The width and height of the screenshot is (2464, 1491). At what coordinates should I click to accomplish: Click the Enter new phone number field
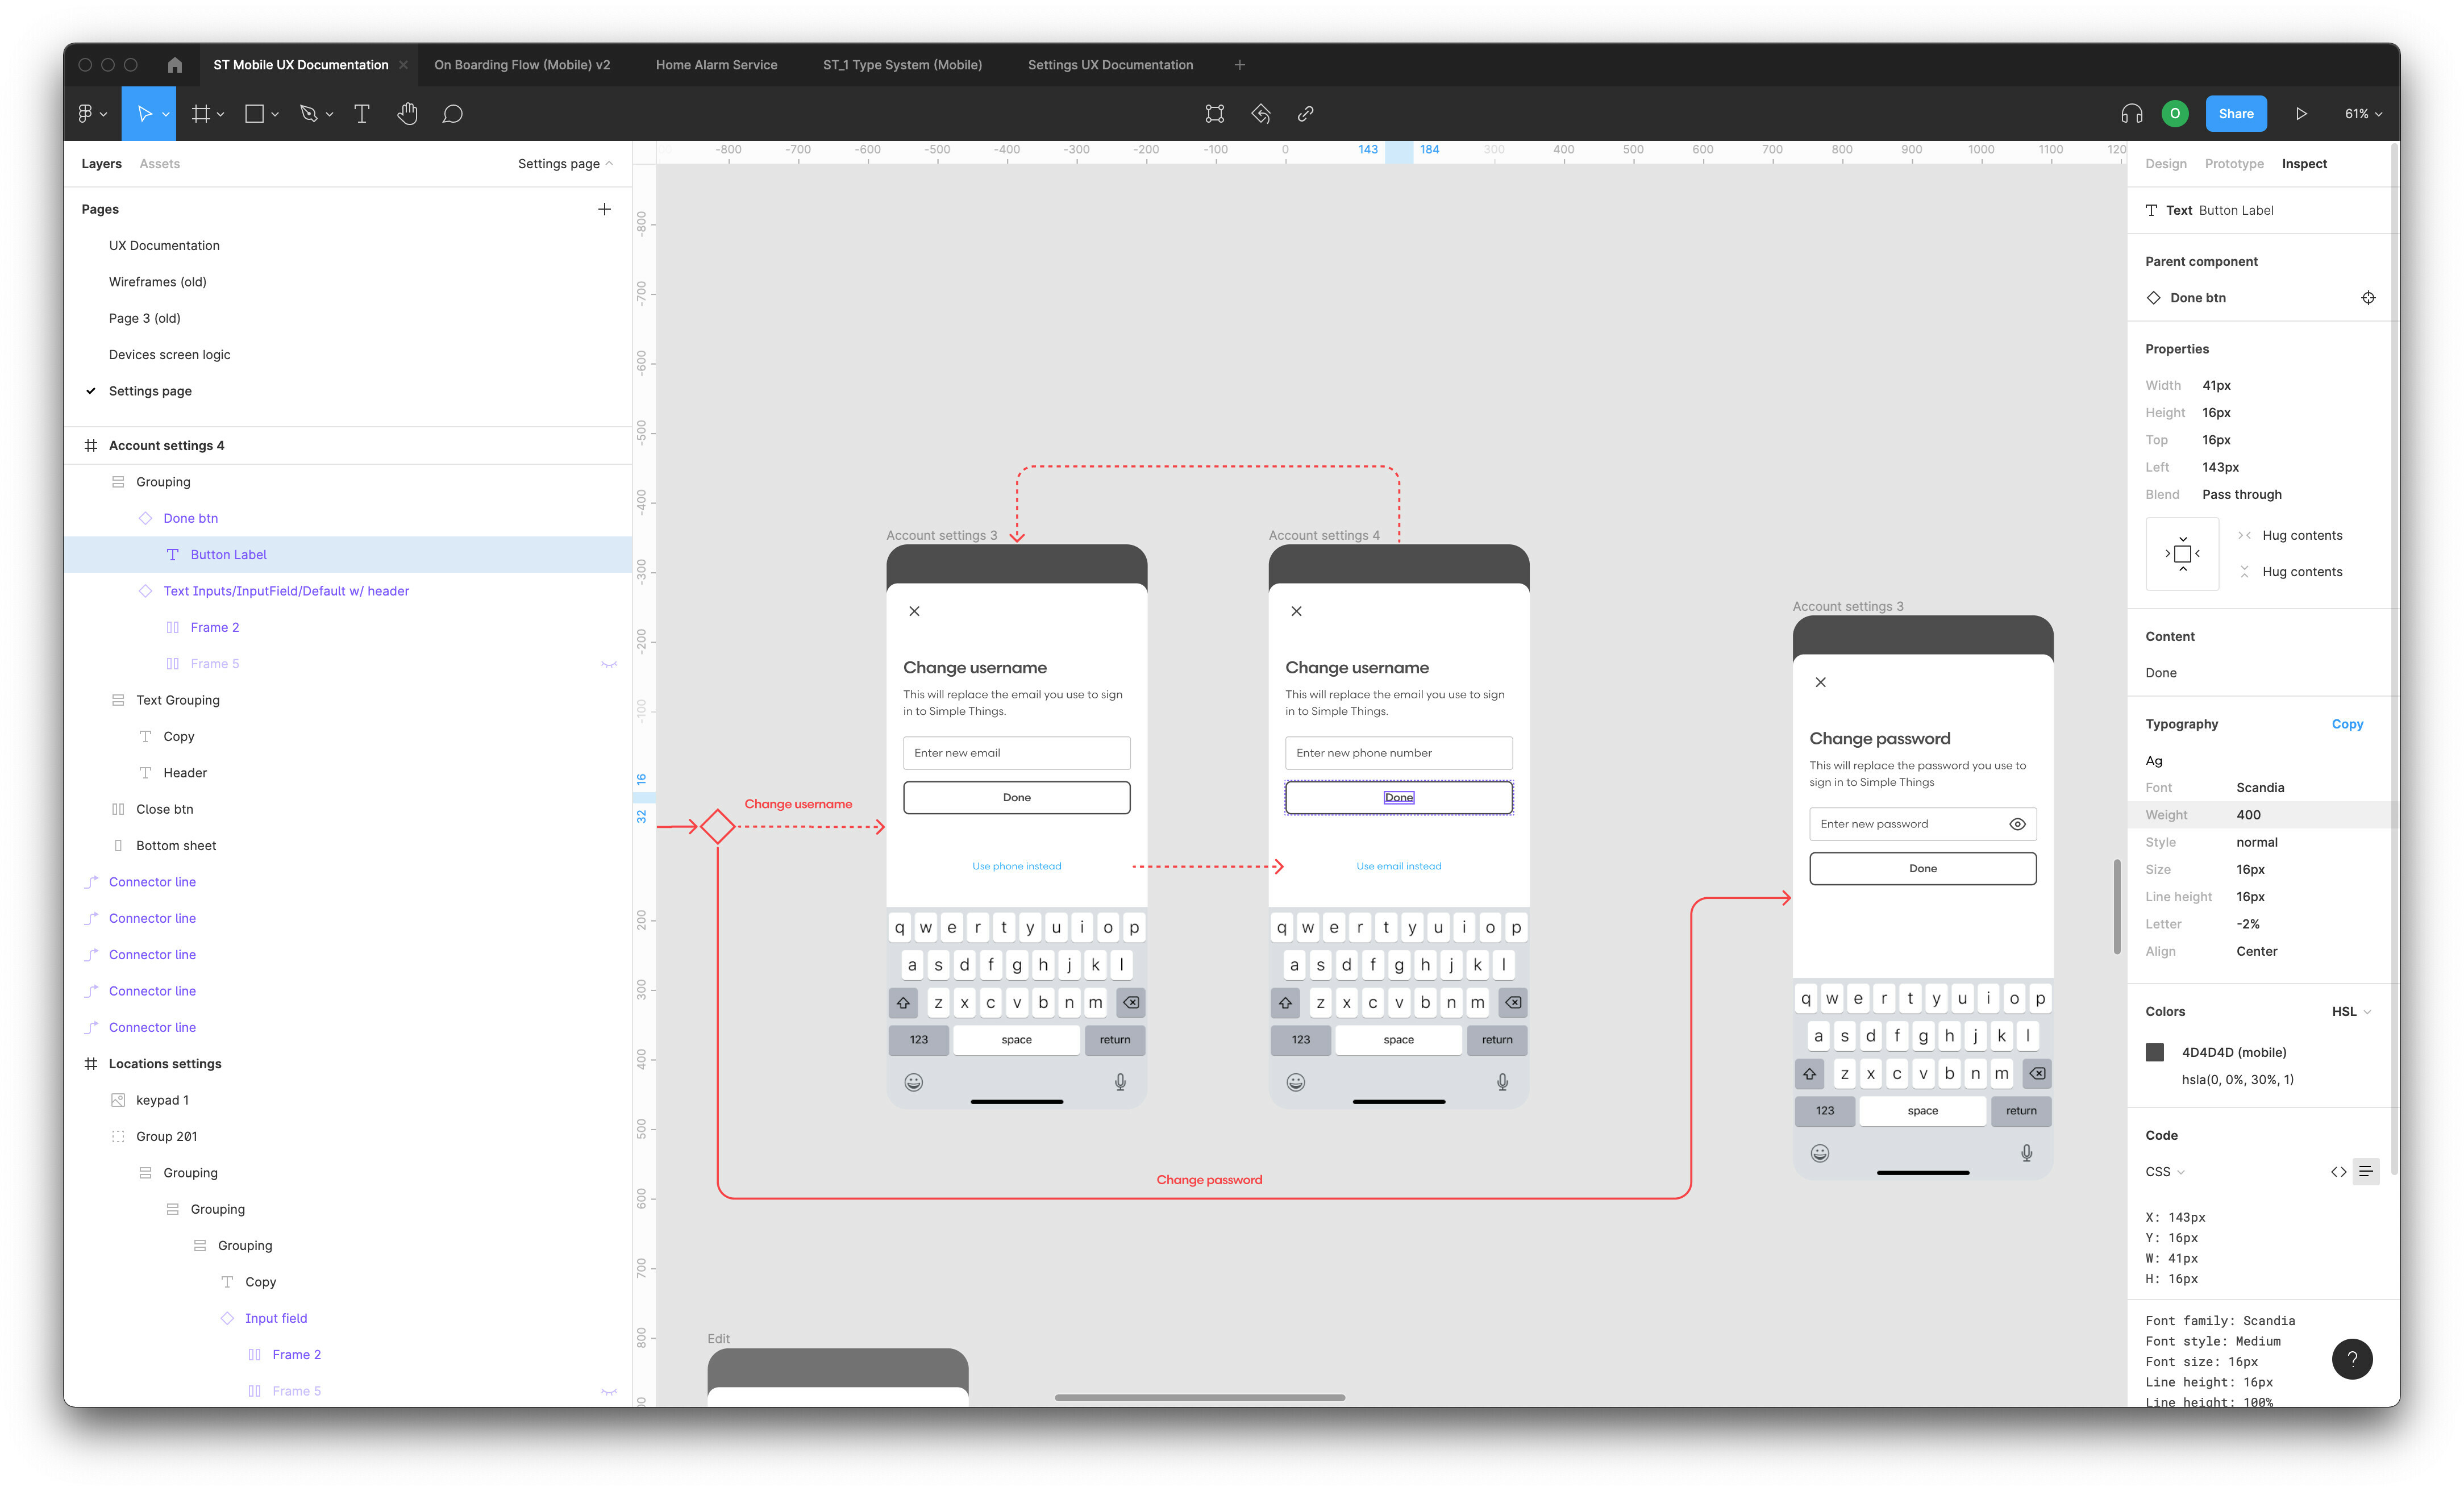point(1399,753)
